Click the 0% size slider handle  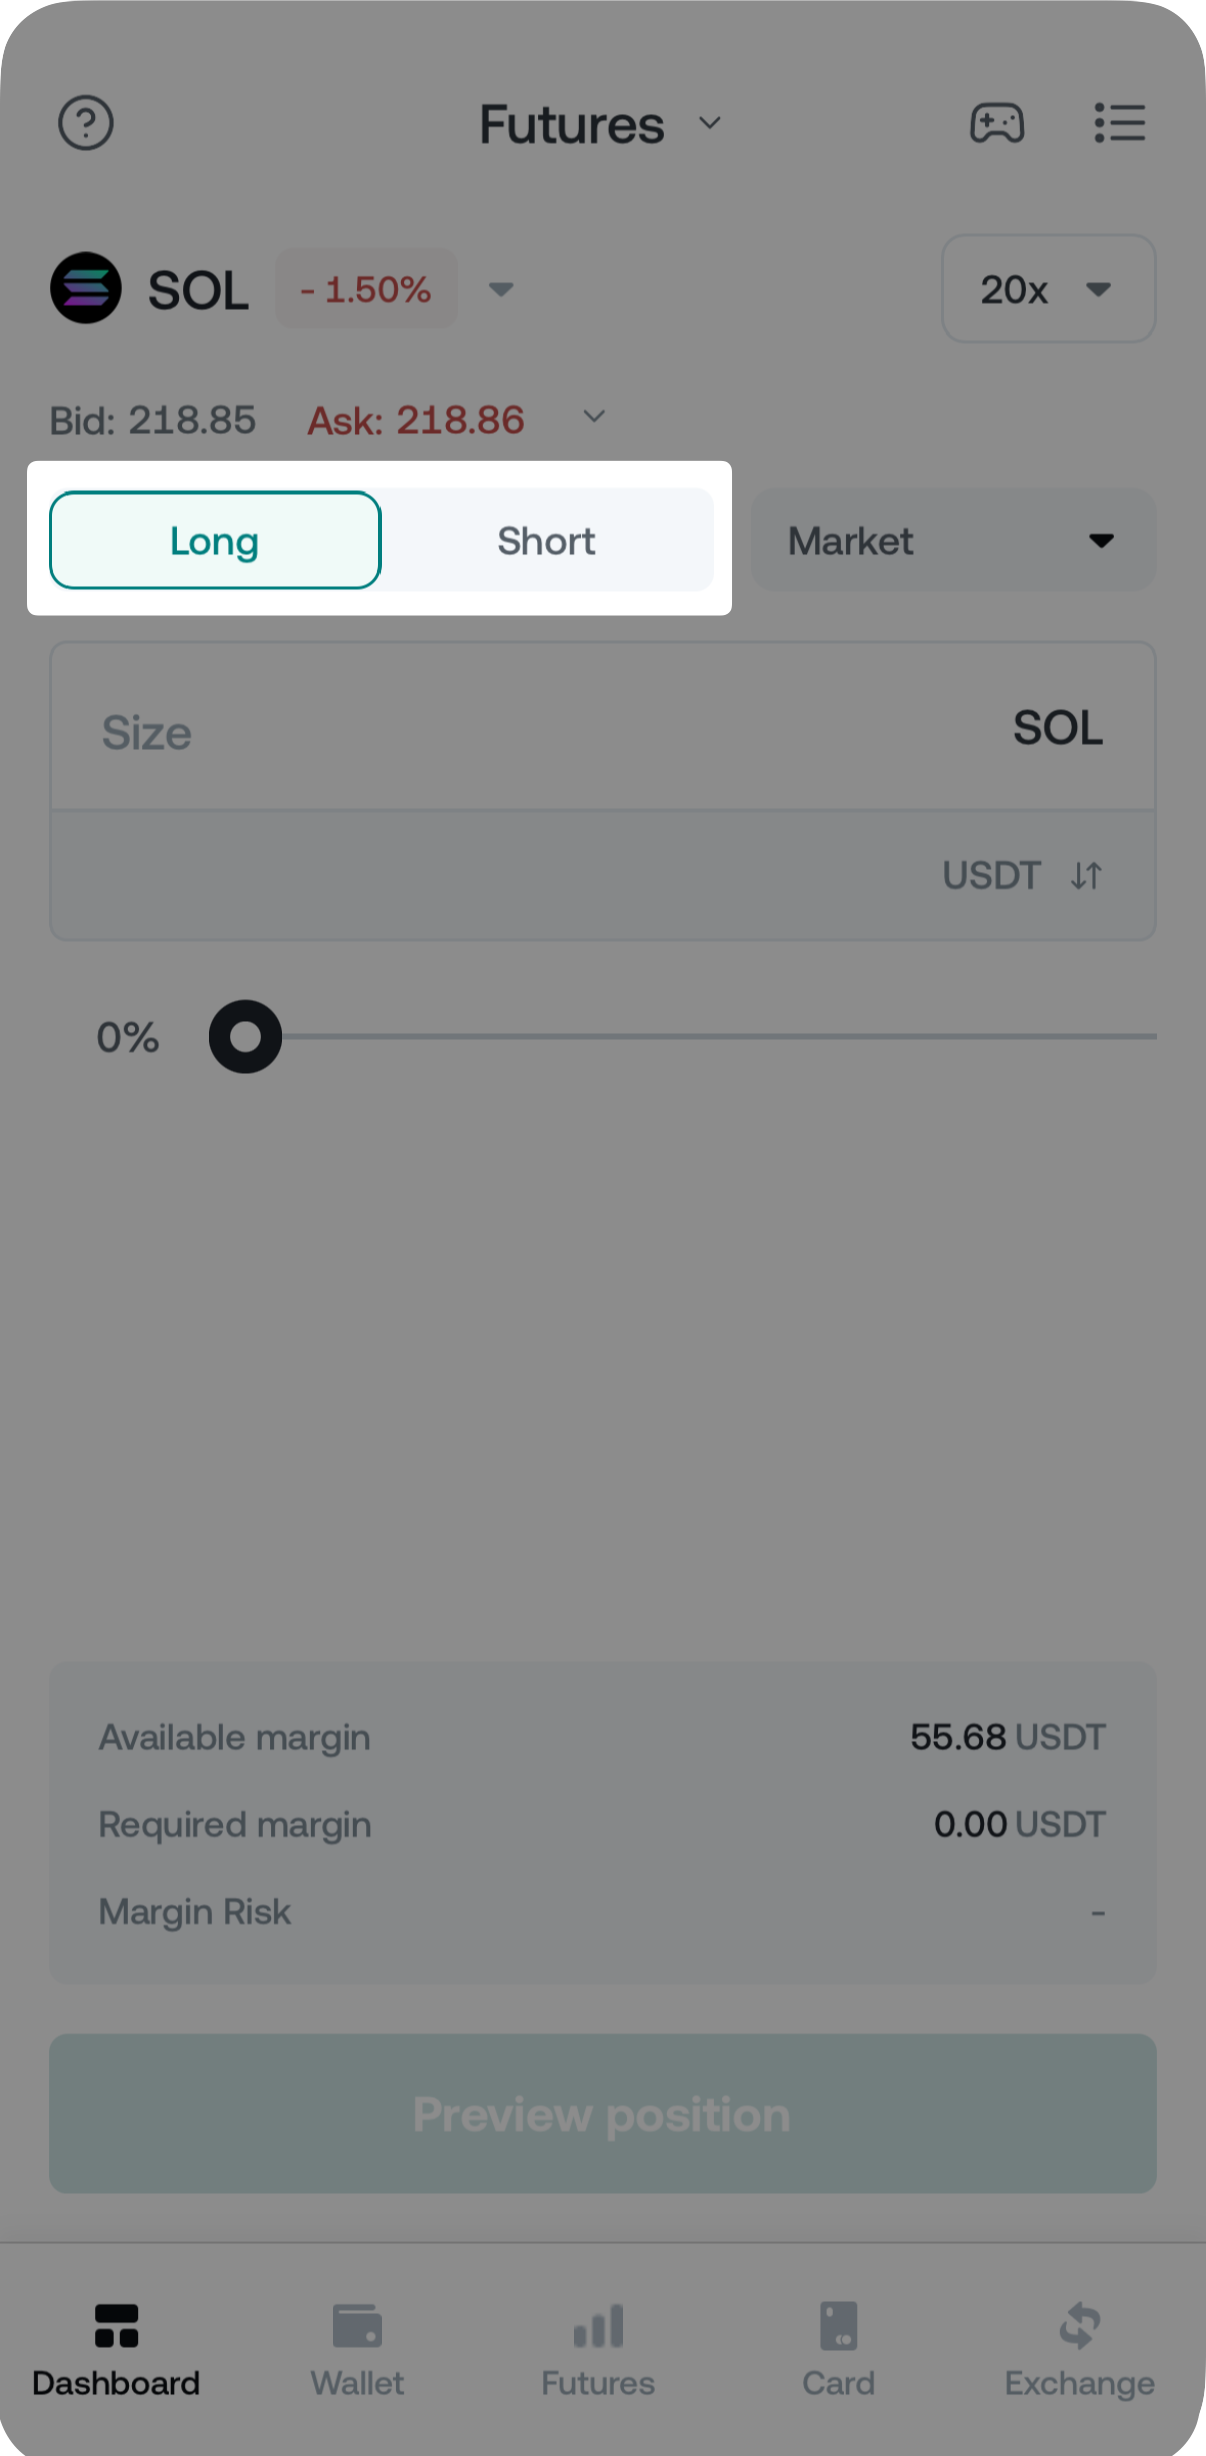(x=245, y=1037)
